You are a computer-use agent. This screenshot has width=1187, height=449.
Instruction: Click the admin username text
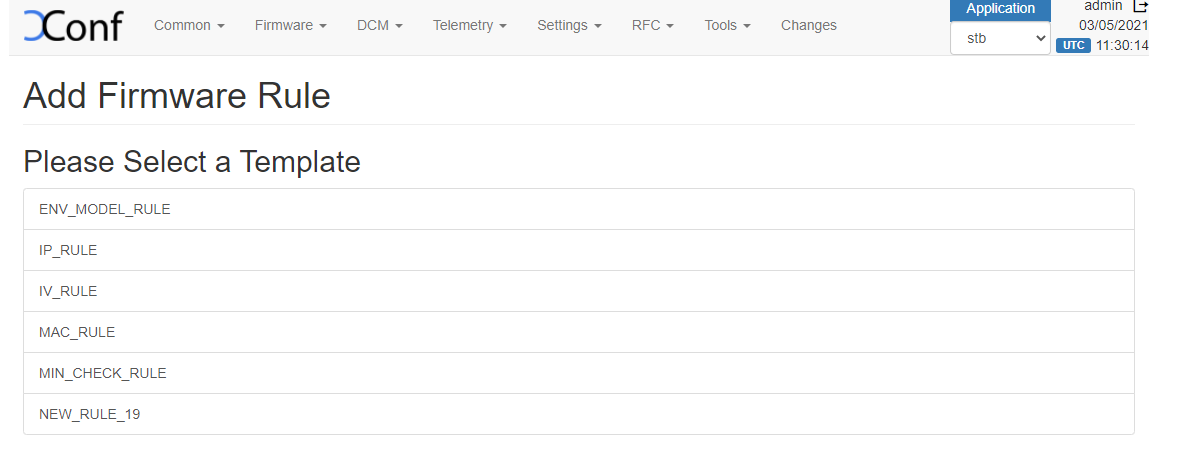pos(1104,6)
